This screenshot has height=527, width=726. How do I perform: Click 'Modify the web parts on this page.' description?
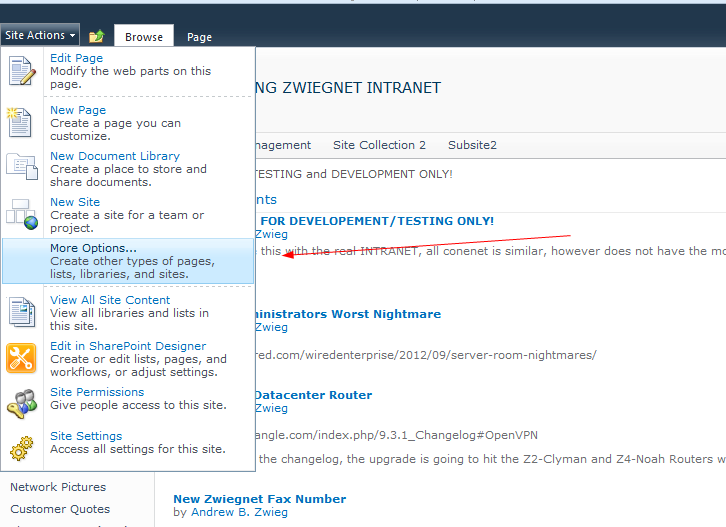tap(131, 78)
